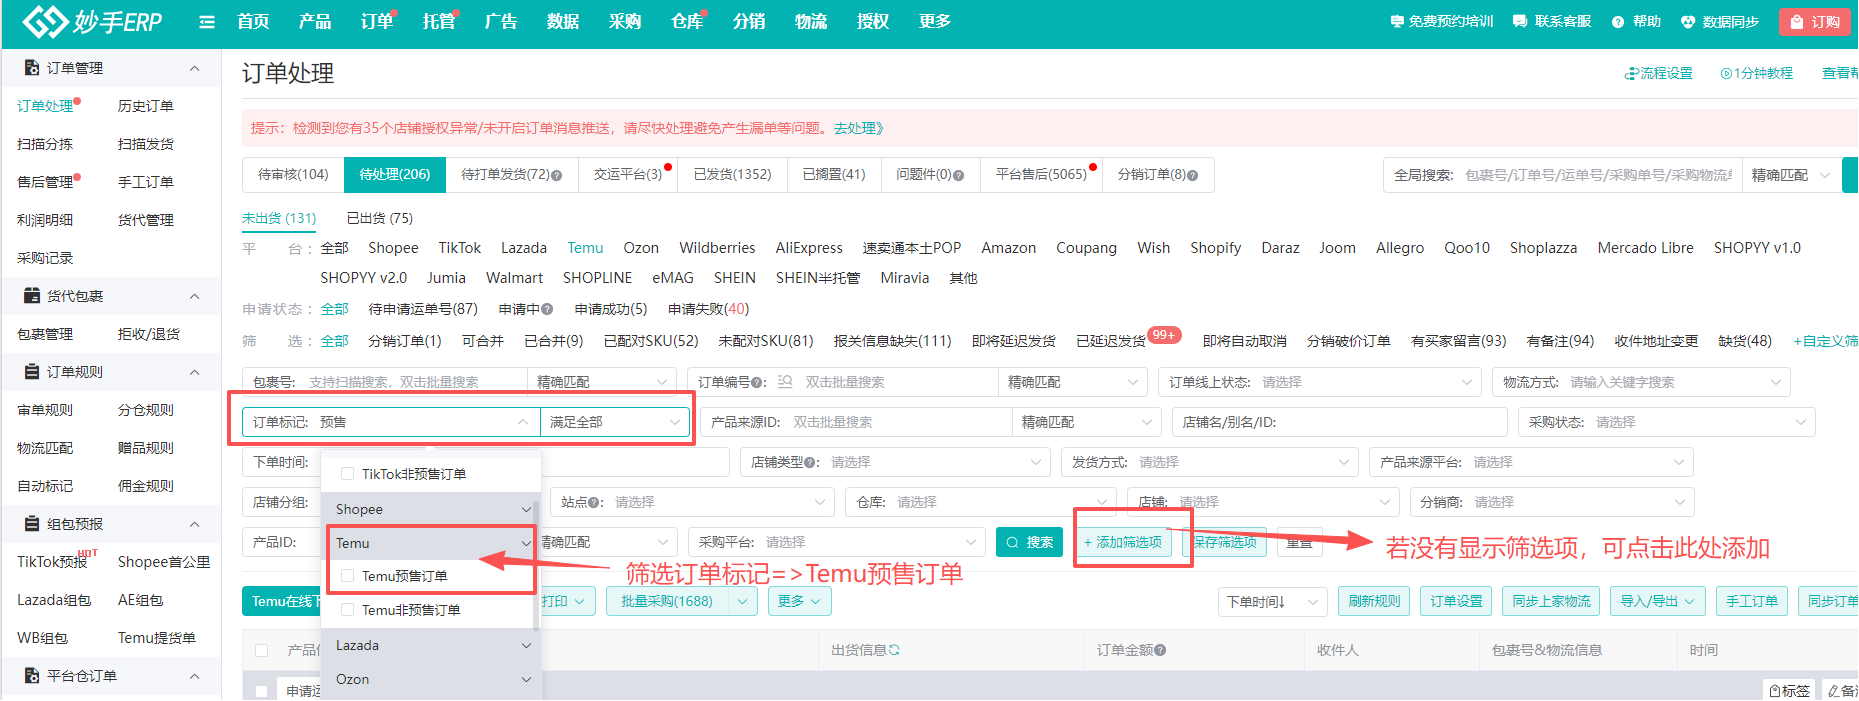Click the 搜索 search button
This screenshot has width=1859, height=701.
1029,542
